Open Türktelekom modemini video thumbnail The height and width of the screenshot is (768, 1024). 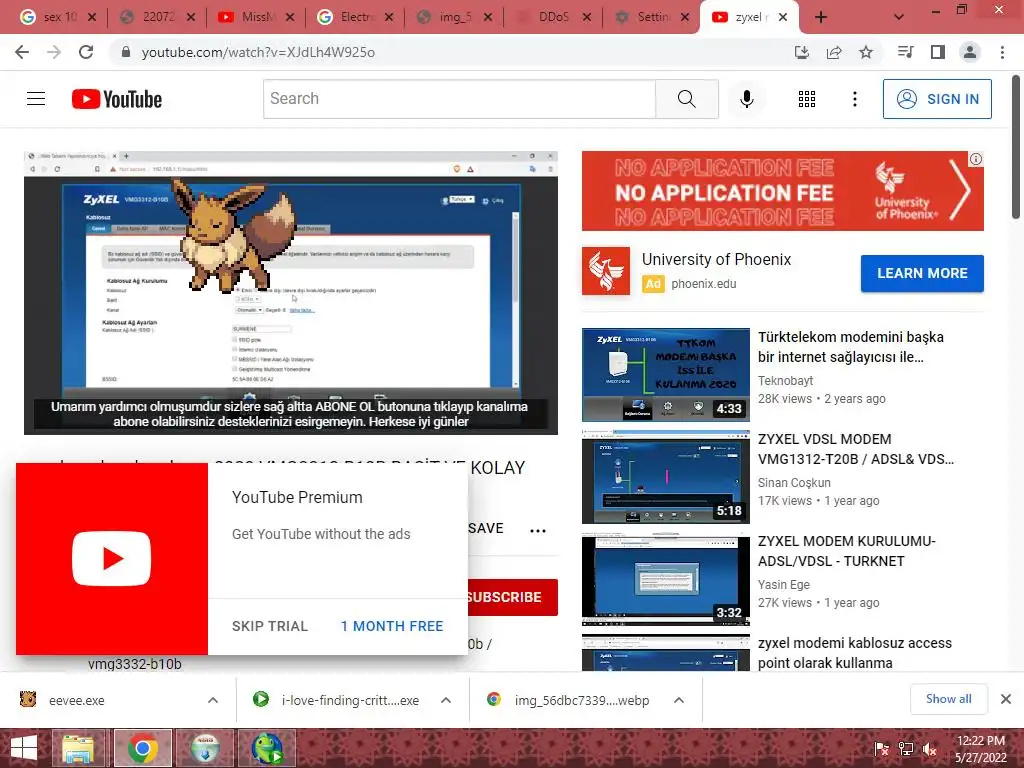[x=665, y=375]
